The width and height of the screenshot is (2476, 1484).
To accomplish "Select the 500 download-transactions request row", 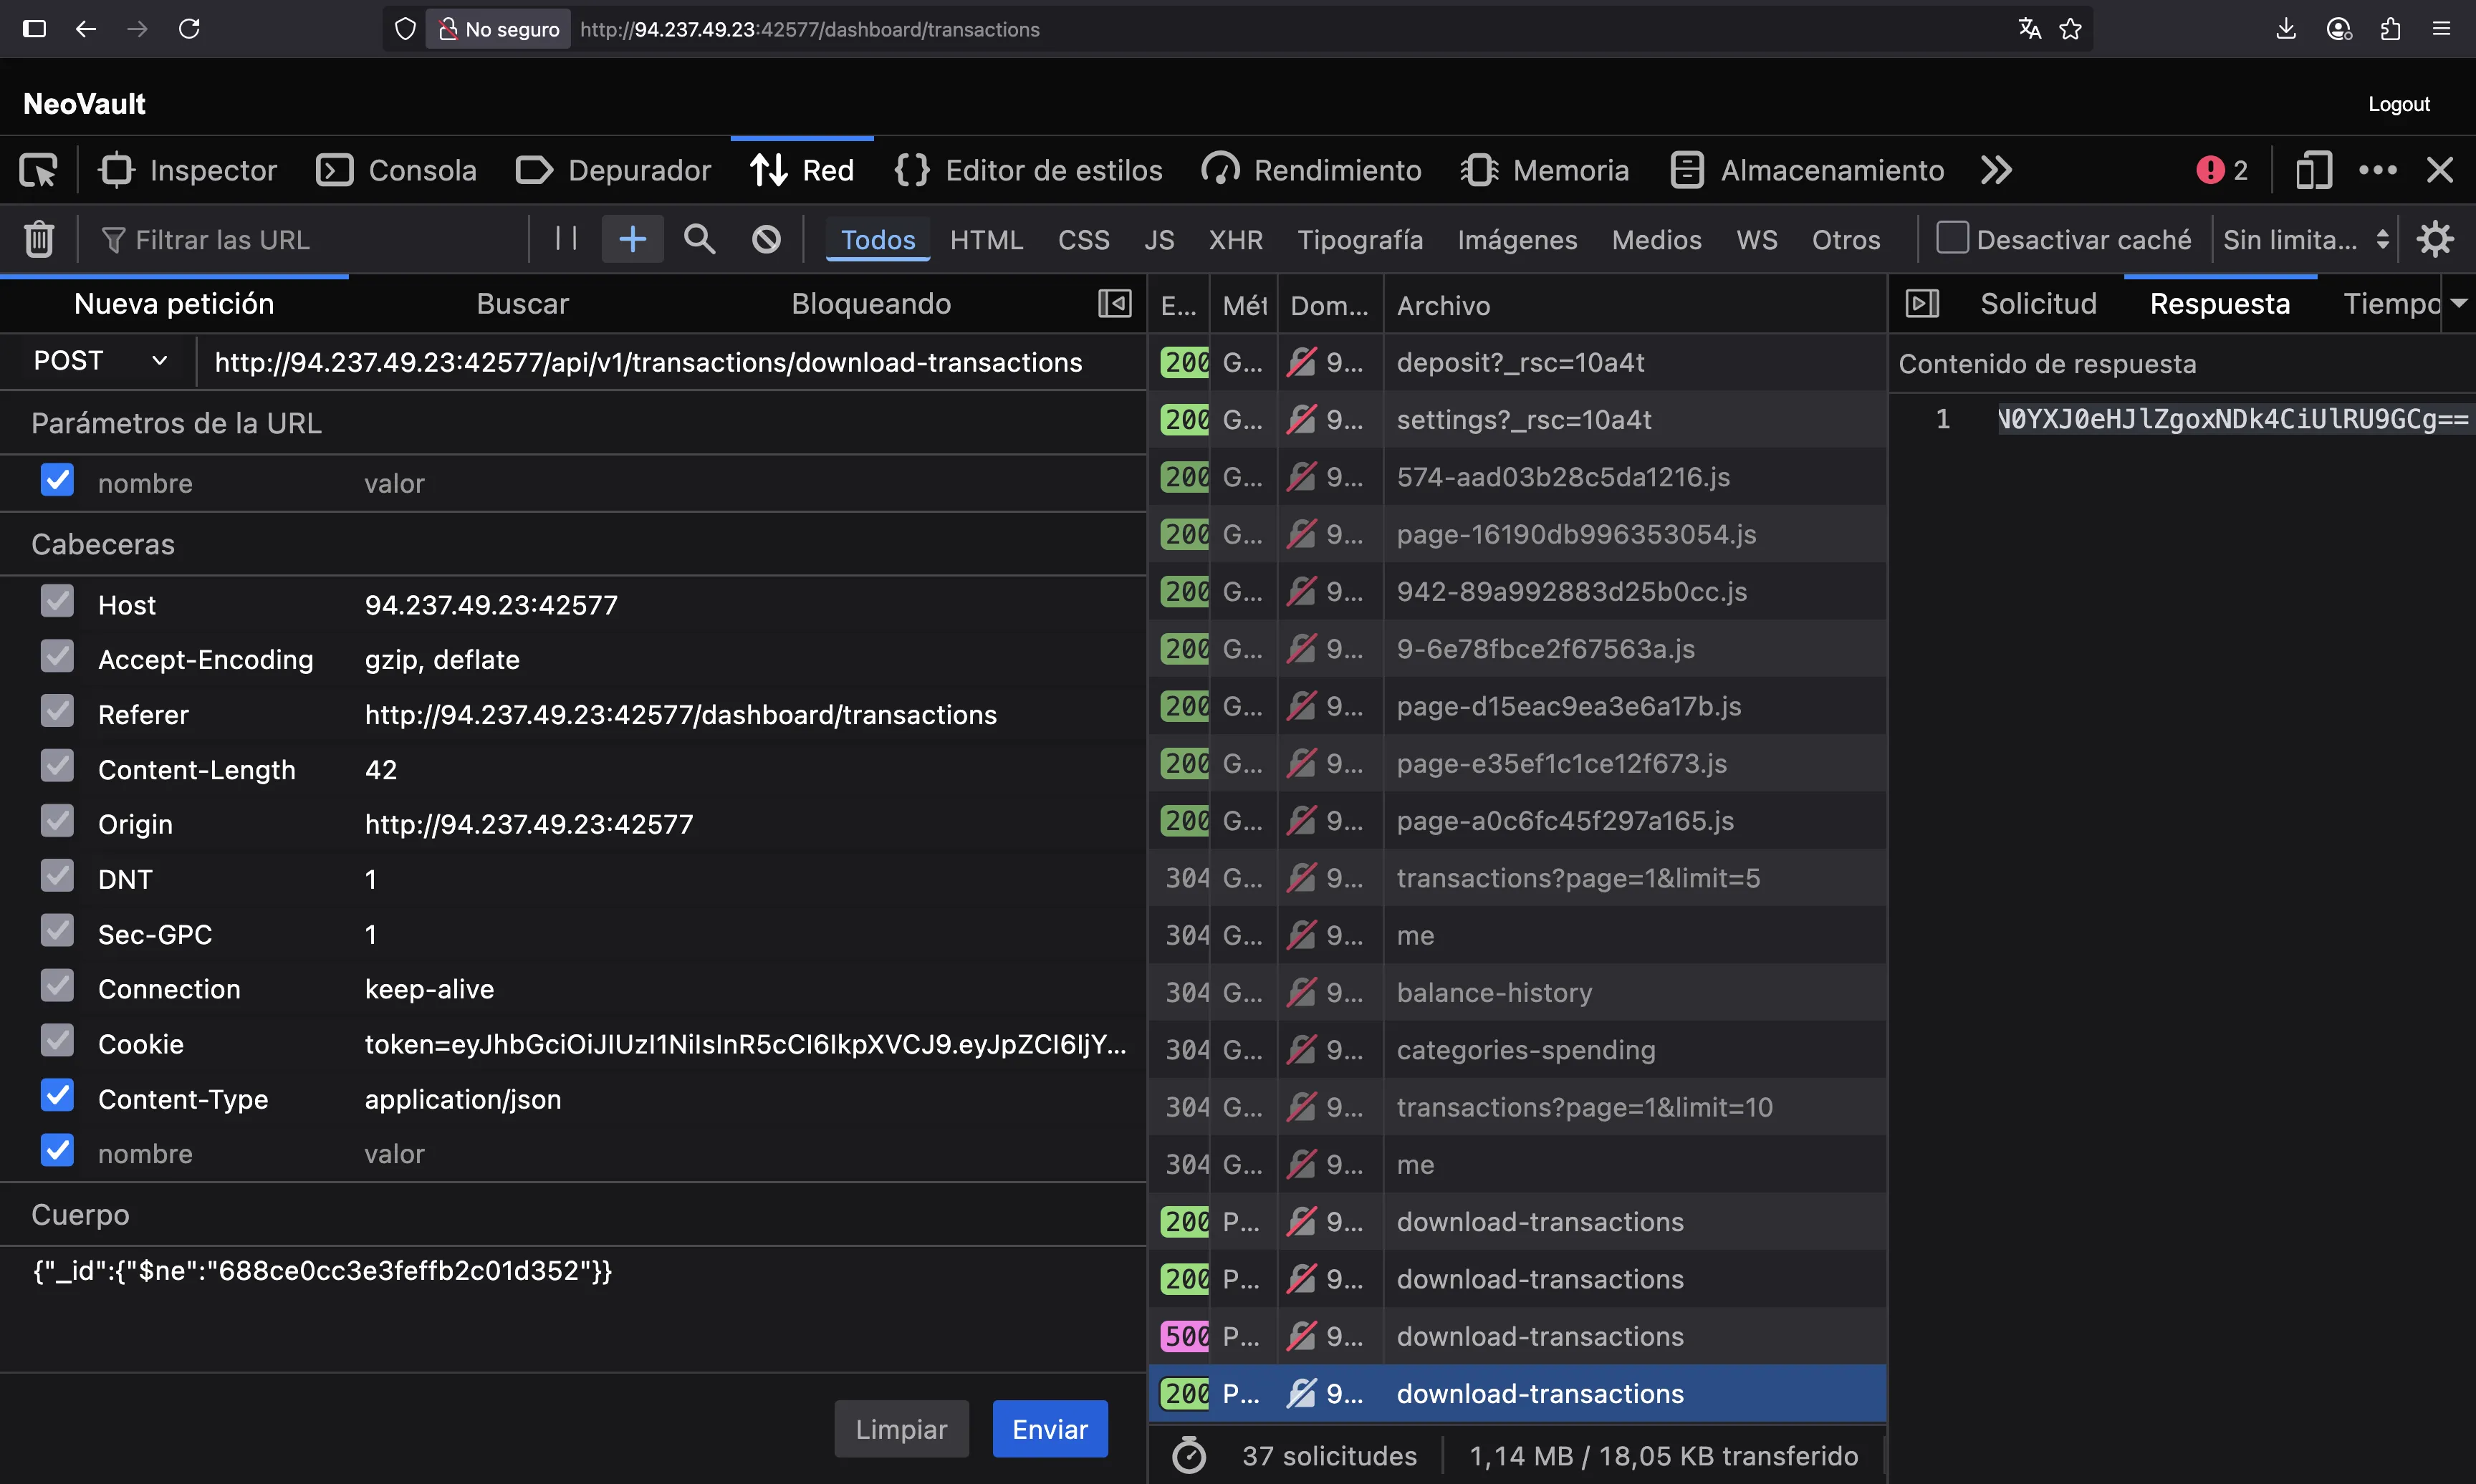I will click(x=1517, y=1337).
